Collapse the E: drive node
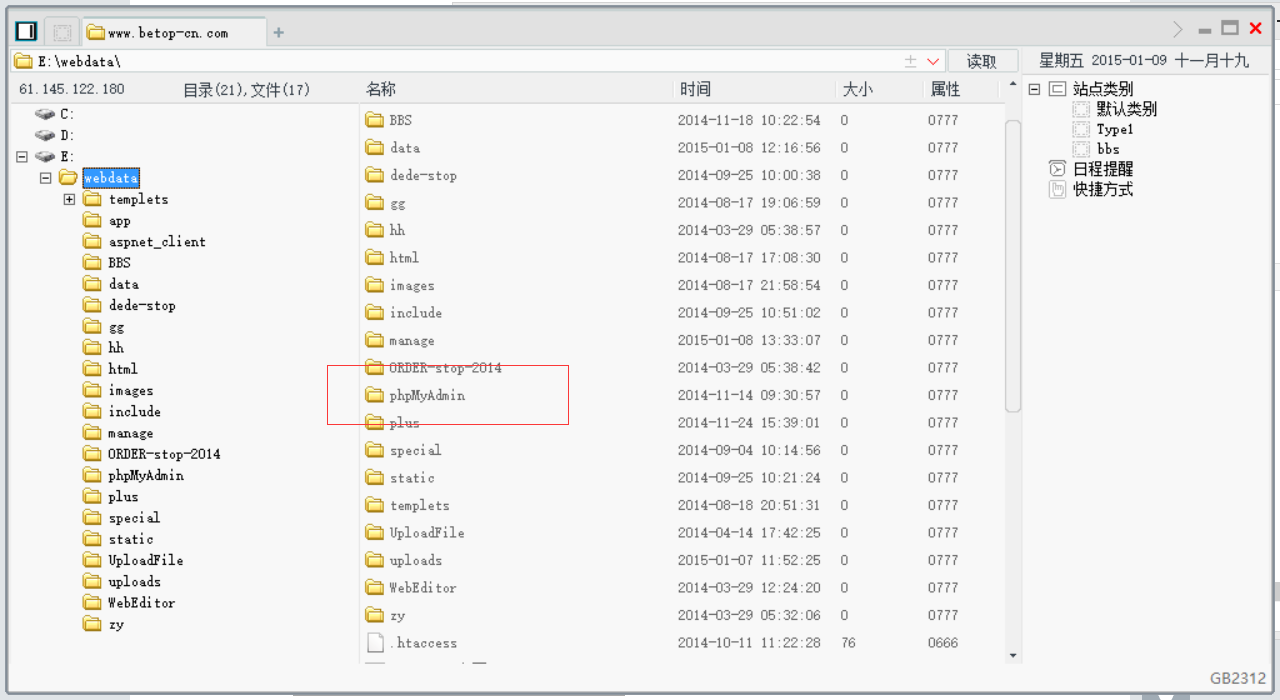 click(22, 157)
